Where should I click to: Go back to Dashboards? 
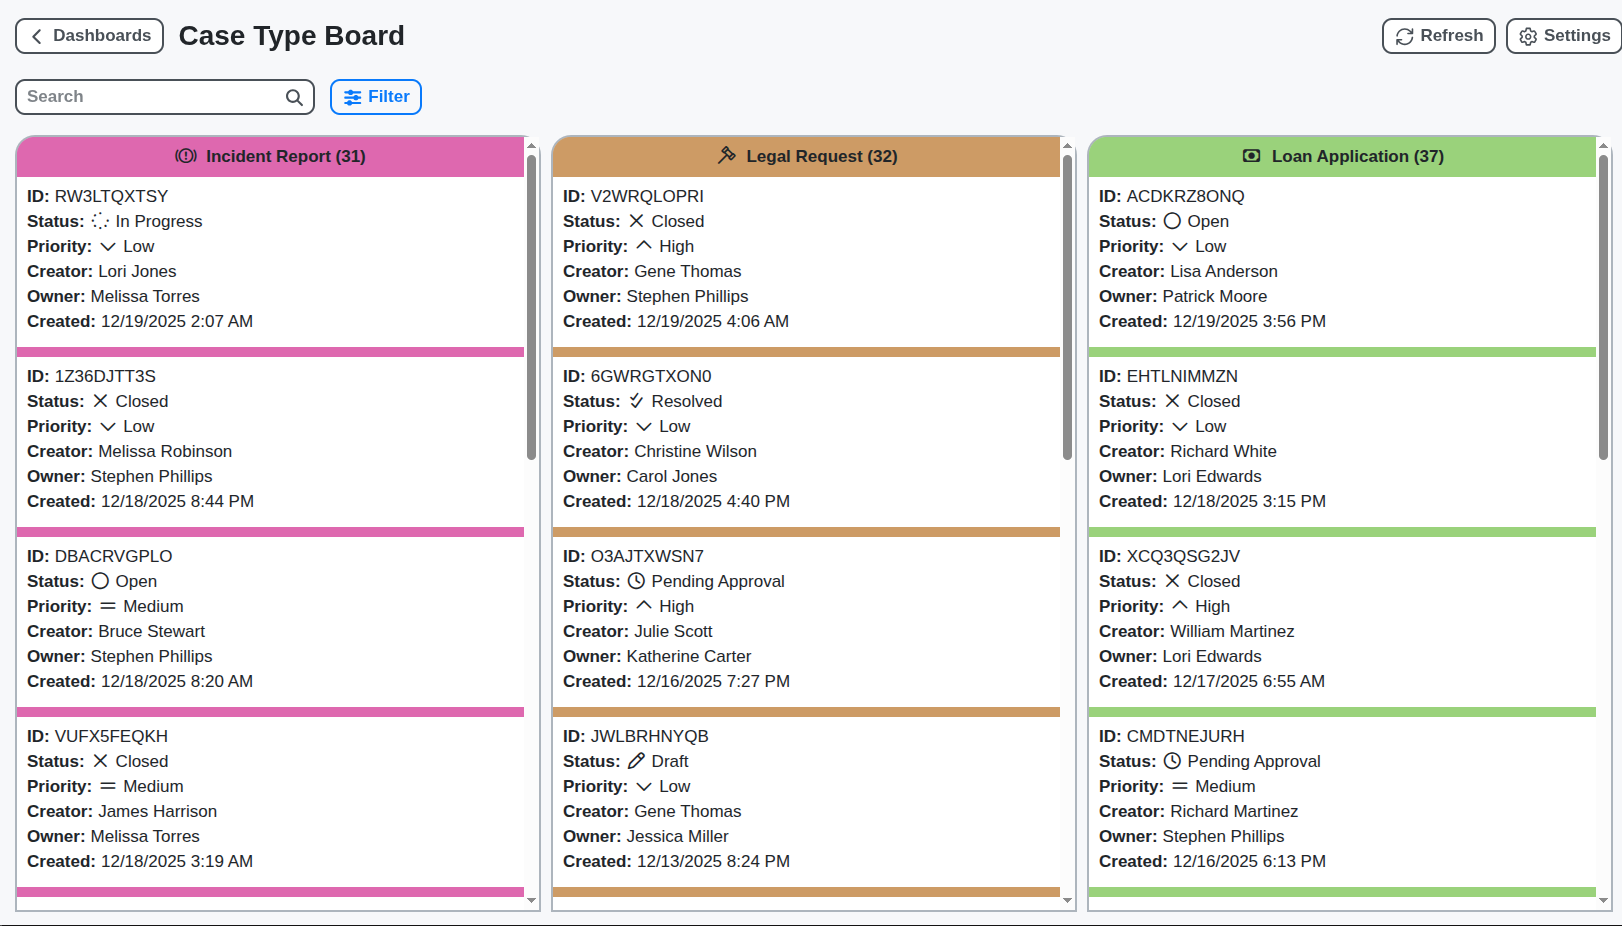[89, 35]
